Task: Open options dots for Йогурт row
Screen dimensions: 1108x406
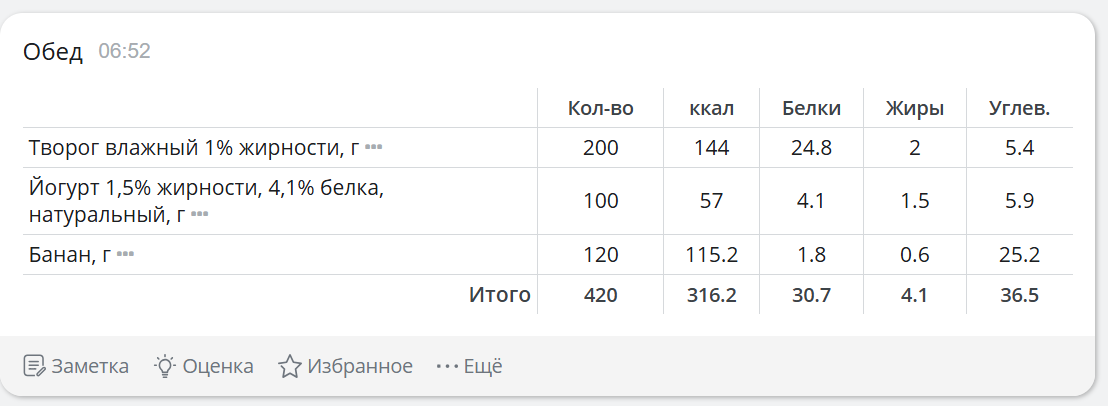Action: [x=200, y=214]
